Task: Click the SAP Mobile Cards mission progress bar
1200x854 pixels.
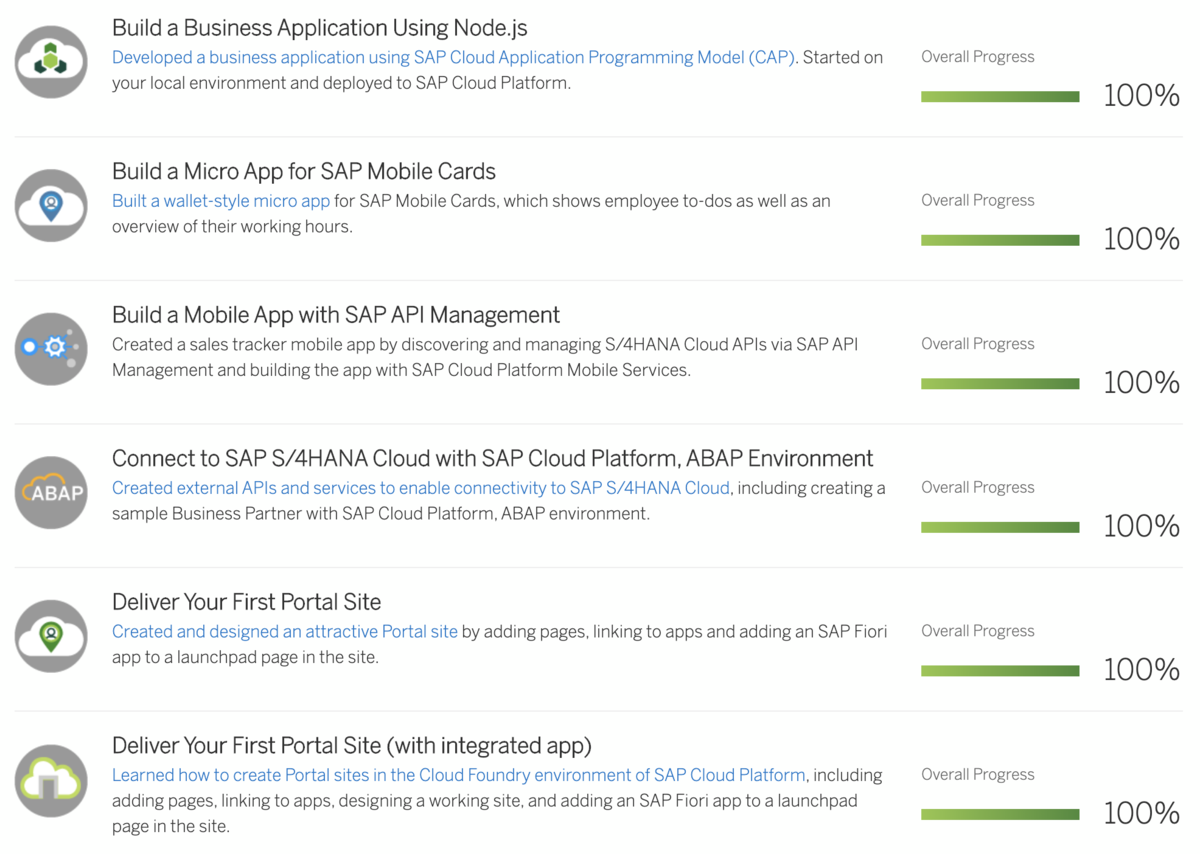Action: tap(1000, 240)
